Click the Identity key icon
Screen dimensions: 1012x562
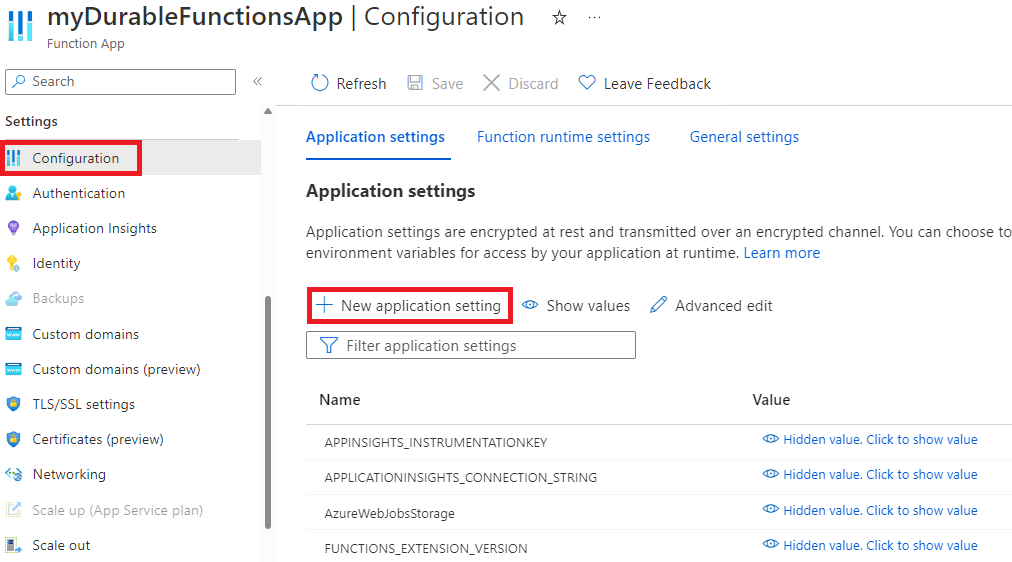pyautogui.click(x=14, y=263)
